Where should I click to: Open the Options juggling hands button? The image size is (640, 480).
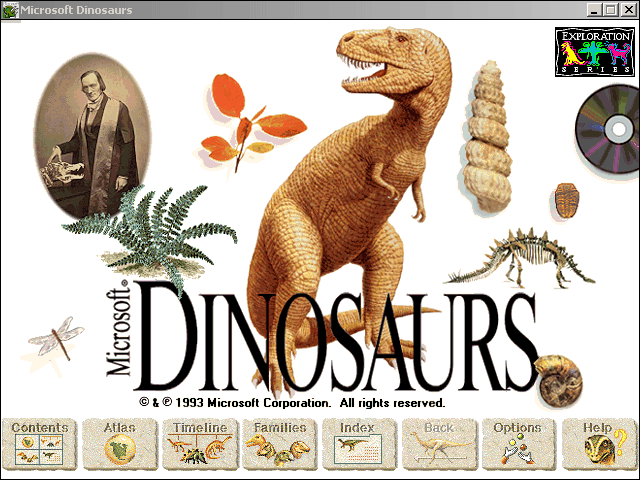pyautogui.click(x=519, y=444)
